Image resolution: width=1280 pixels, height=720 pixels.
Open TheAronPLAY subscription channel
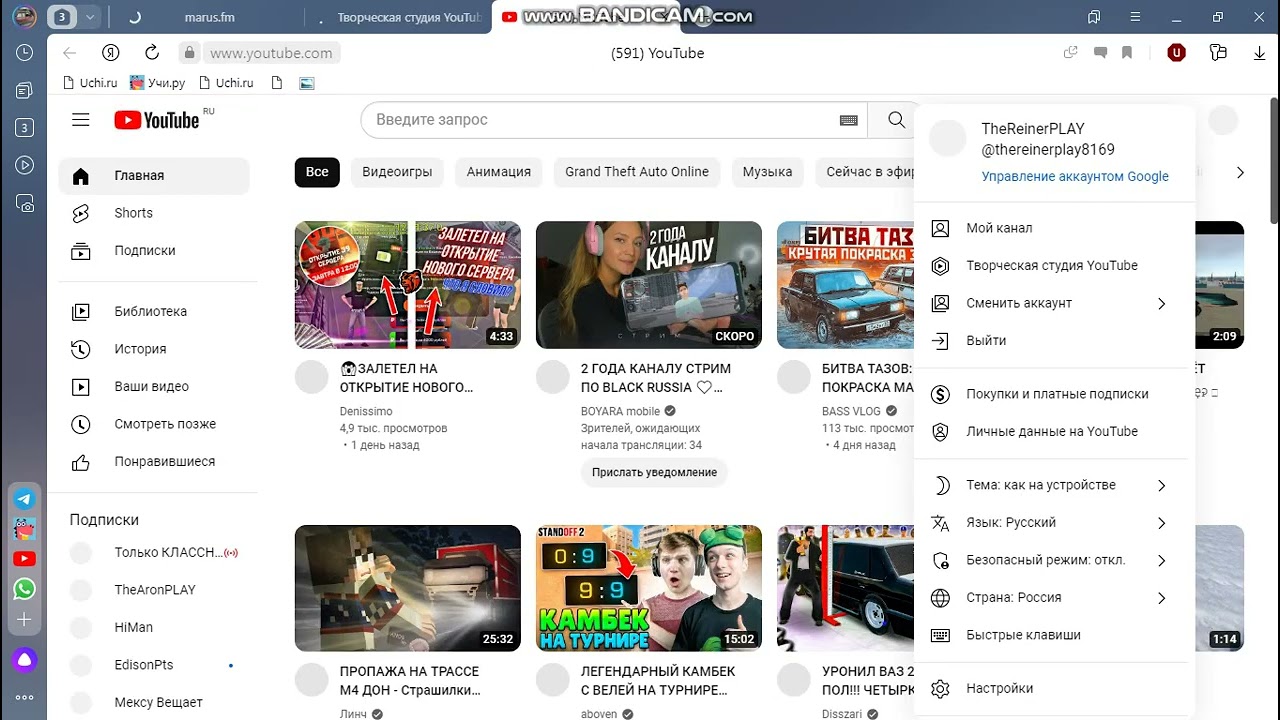[x=154, y=590]
